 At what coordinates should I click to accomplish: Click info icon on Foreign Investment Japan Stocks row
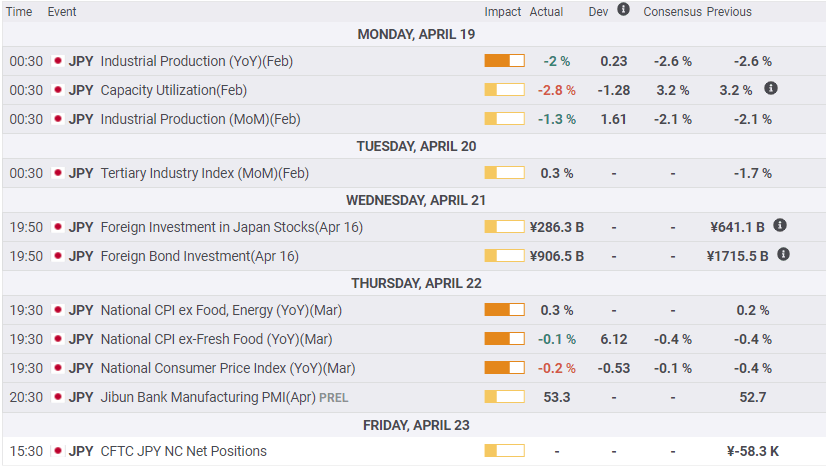pyautogui.click(x=780, y=226)
